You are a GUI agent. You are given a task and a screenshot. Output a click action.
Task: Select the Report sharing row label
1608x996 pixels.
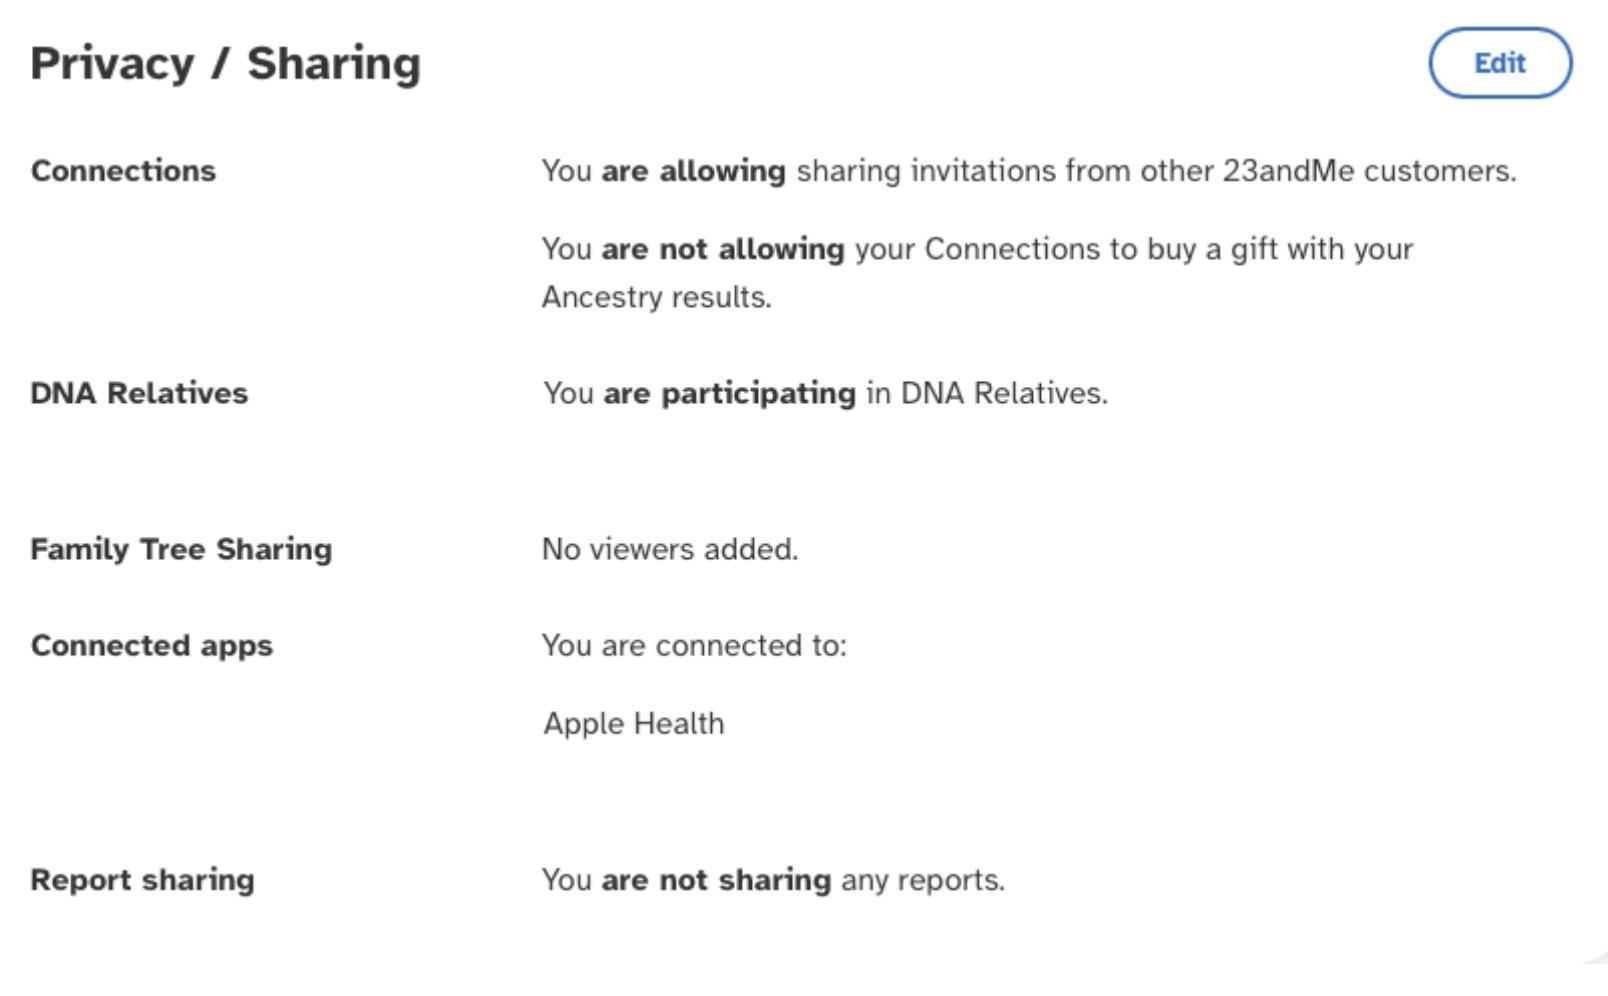point(142,880)
